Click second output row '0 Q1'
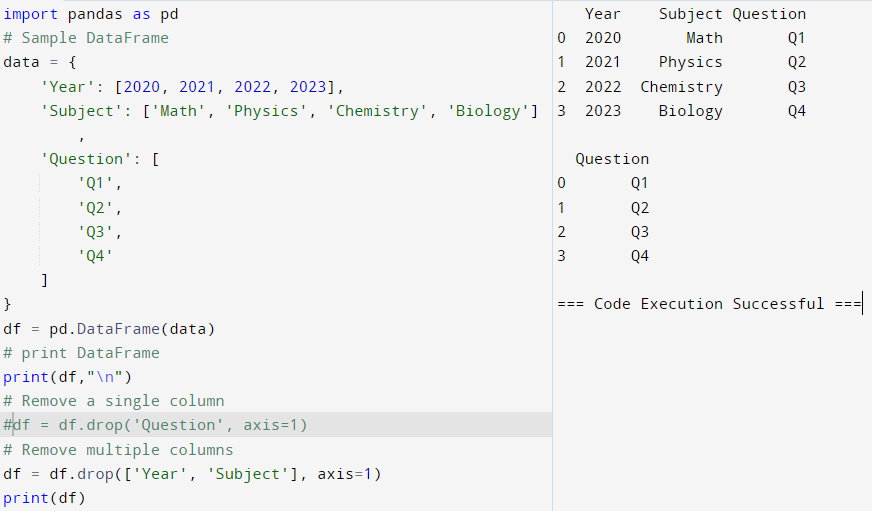The image size is (872, 511). [603, 183]
